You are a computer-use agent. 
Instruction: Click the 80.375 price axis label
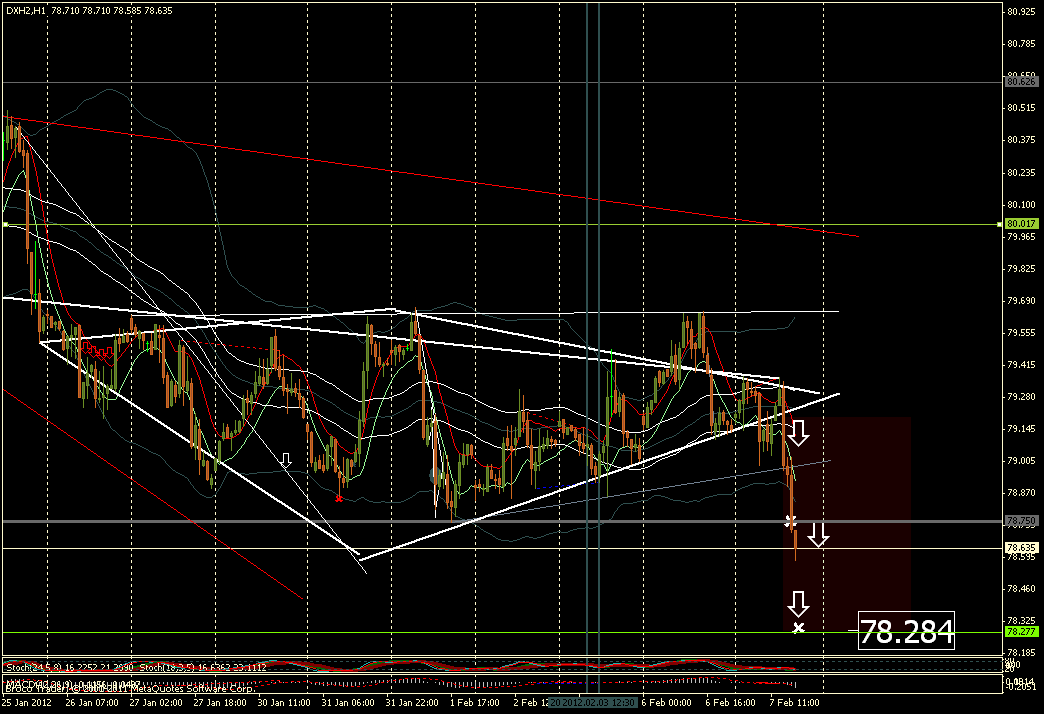click(x=1022, y=140)
